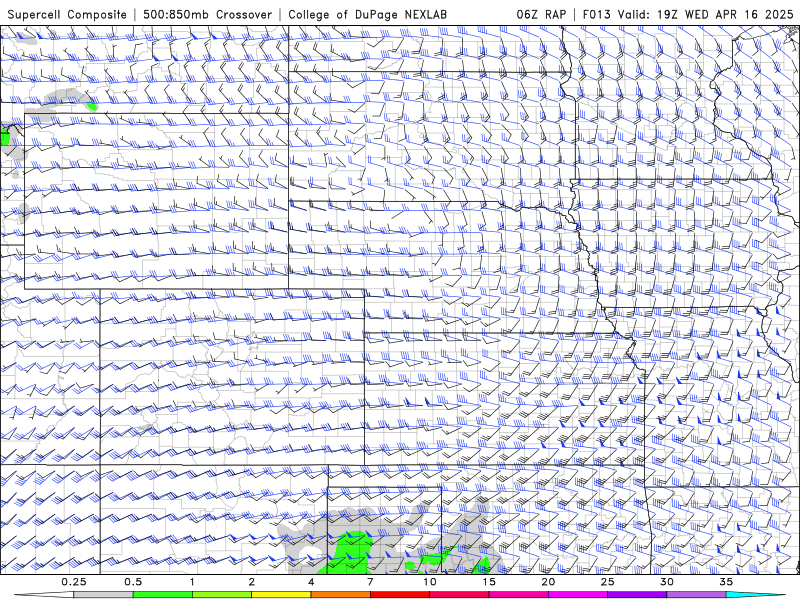
Task: Select the hot pink segment between 15 and 20
Action: [x=518, y=595]
